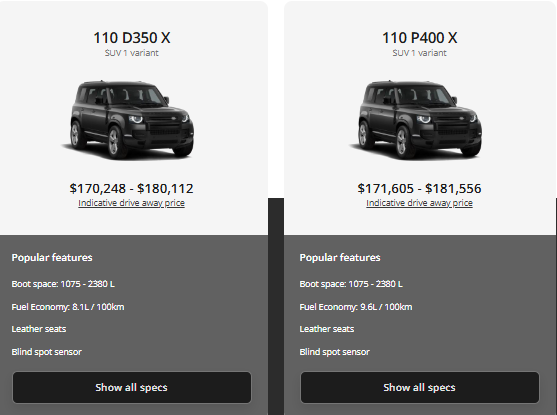
Task: Select the 110 P400 X vehicle image
Action: pos(416,120)
